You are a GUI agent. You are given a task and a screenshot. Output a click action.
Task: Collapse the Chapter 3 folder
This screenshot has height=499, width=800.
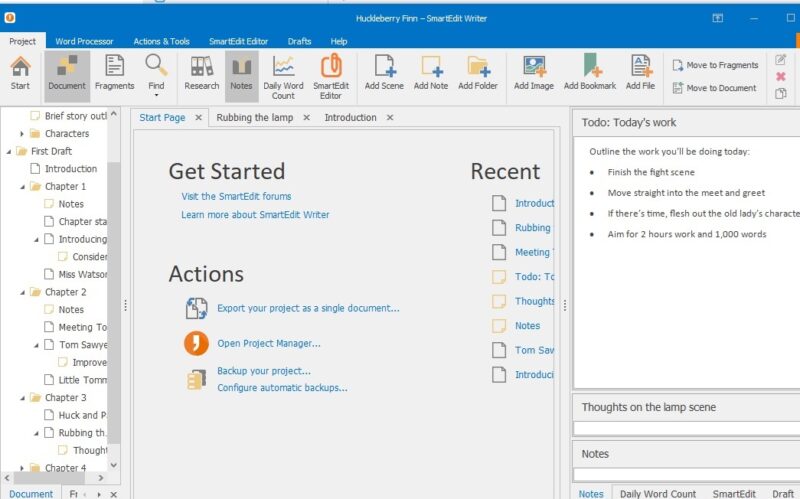pos(22,398)
